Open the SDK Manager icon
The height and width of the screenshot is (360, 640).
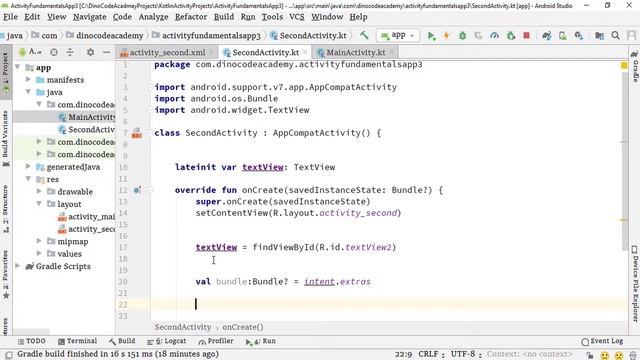579,36
